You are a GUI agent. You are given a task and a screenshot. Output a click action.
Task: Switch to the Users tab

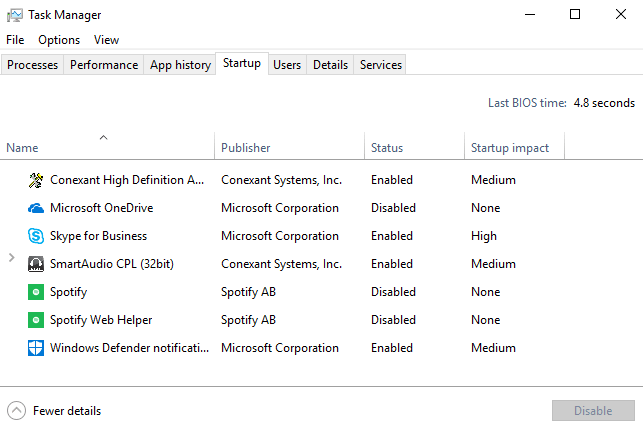[x=287, y=65]
